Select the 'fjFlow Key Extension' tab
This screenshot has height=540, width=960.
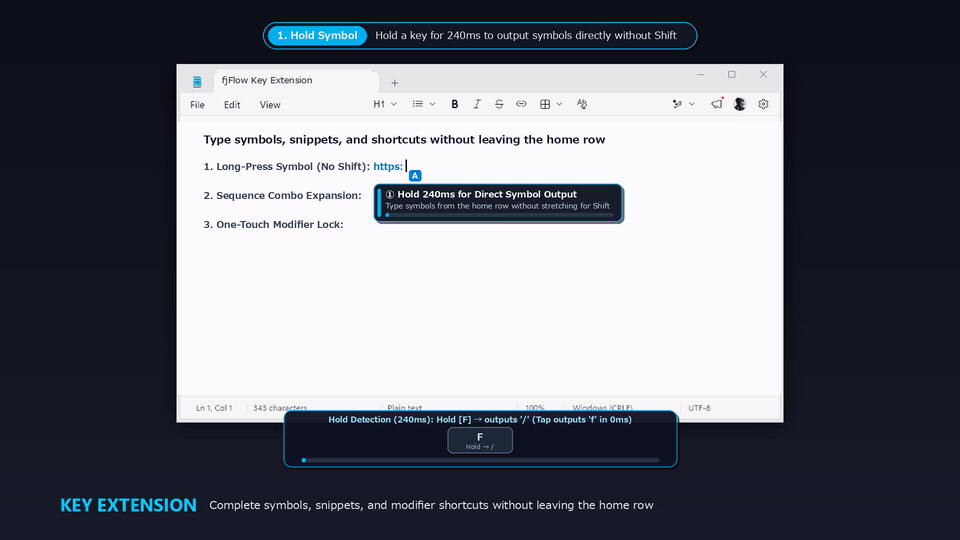click(x=296, y=81)
